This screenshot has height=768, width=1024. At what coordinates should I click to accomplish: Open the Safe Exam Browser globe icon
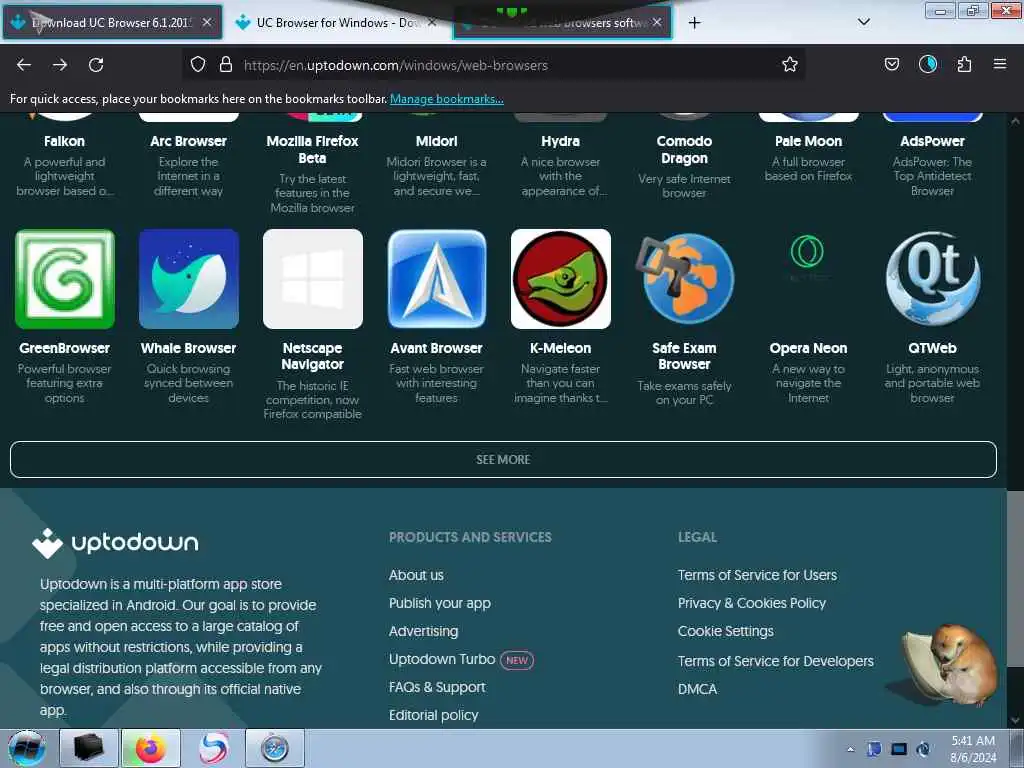tap(684, 279)
